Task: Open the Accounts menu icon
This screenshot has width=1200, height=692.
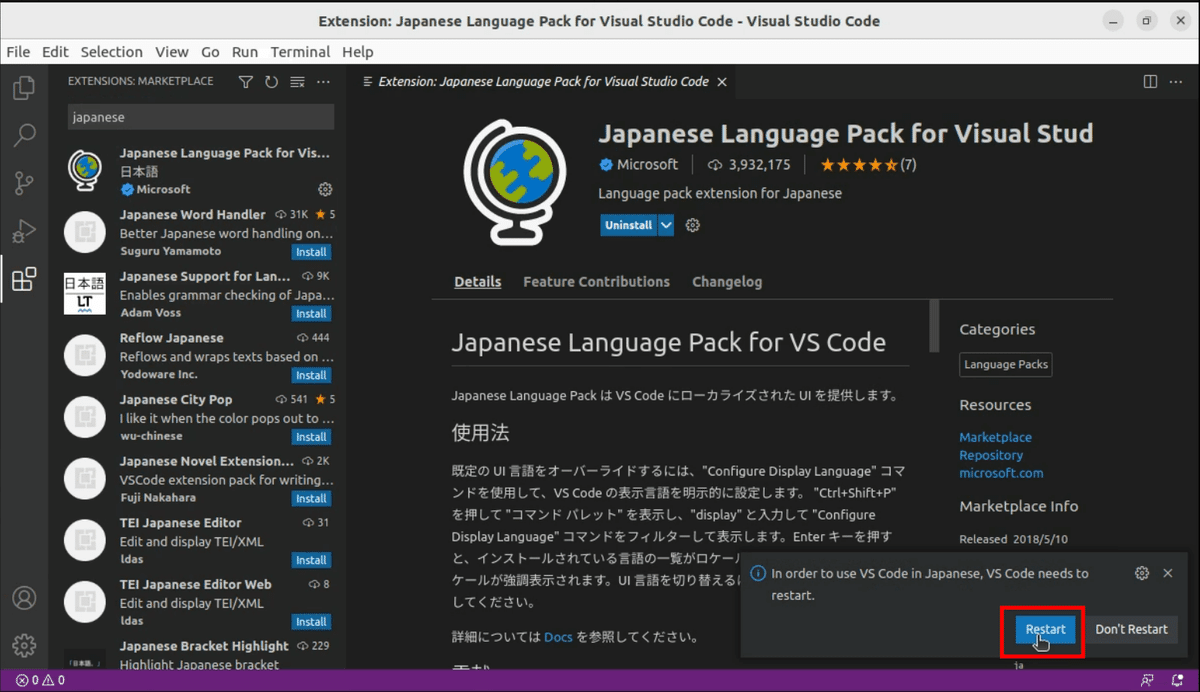Action: (24, 598)
